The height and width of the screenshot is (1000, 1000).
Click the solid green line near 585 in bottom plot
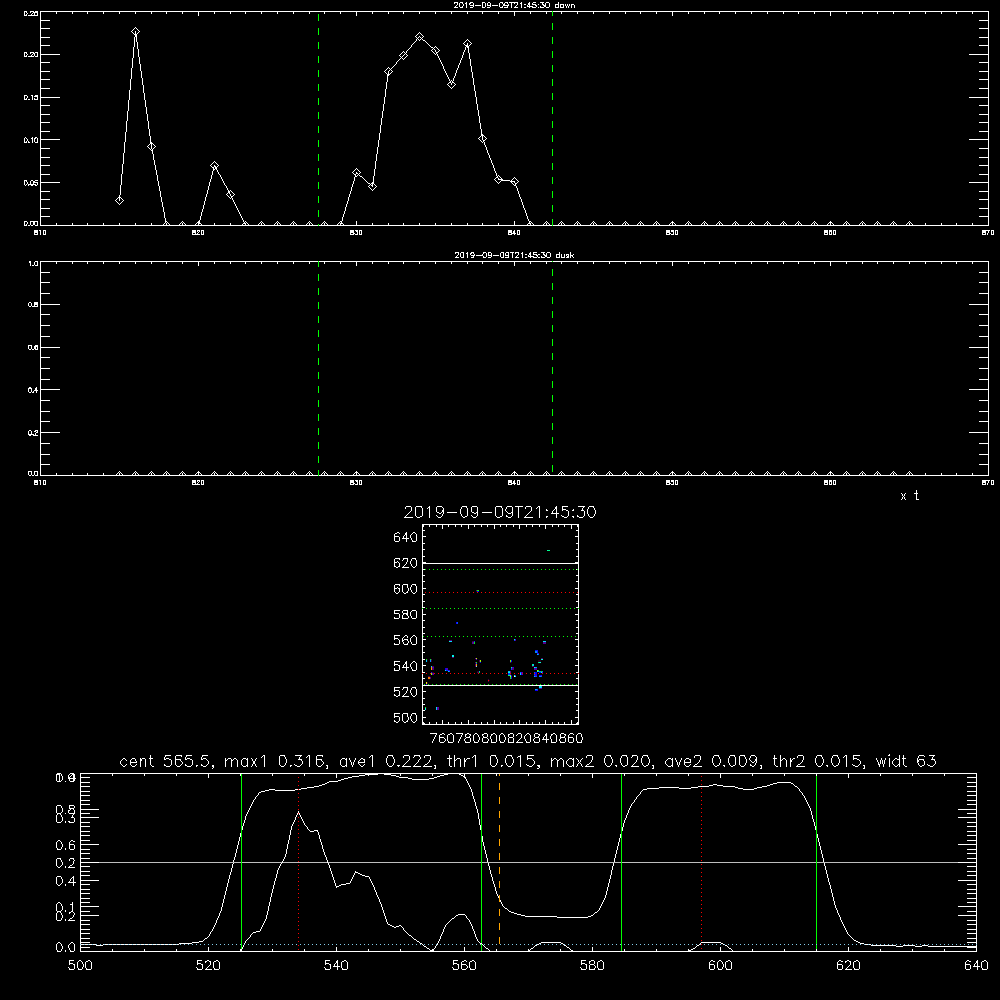pos(621,861)
